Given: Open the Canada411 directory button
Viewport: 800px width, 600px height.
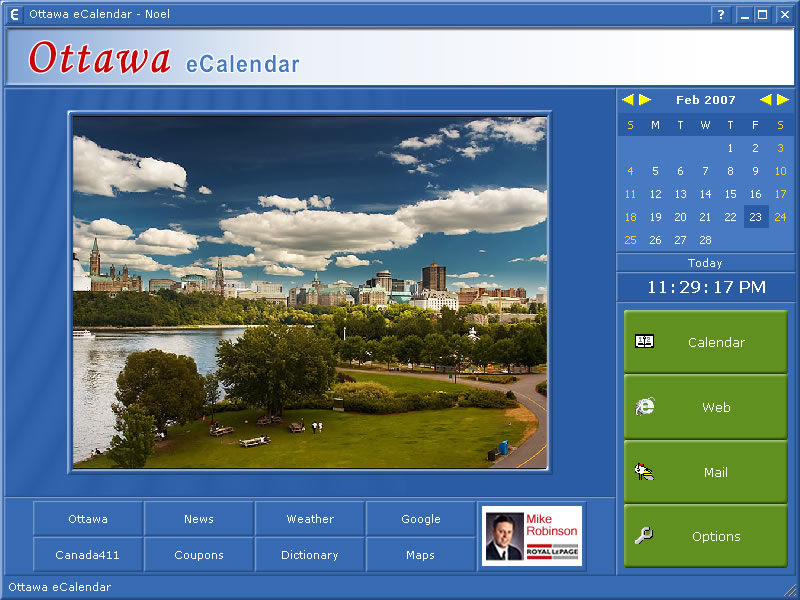Looking at the screenshot, I should [x=88, y=555].
